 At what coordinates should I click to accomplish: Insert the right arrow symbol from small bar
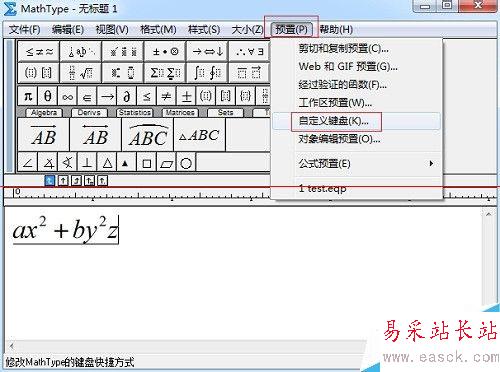[107, 96]
